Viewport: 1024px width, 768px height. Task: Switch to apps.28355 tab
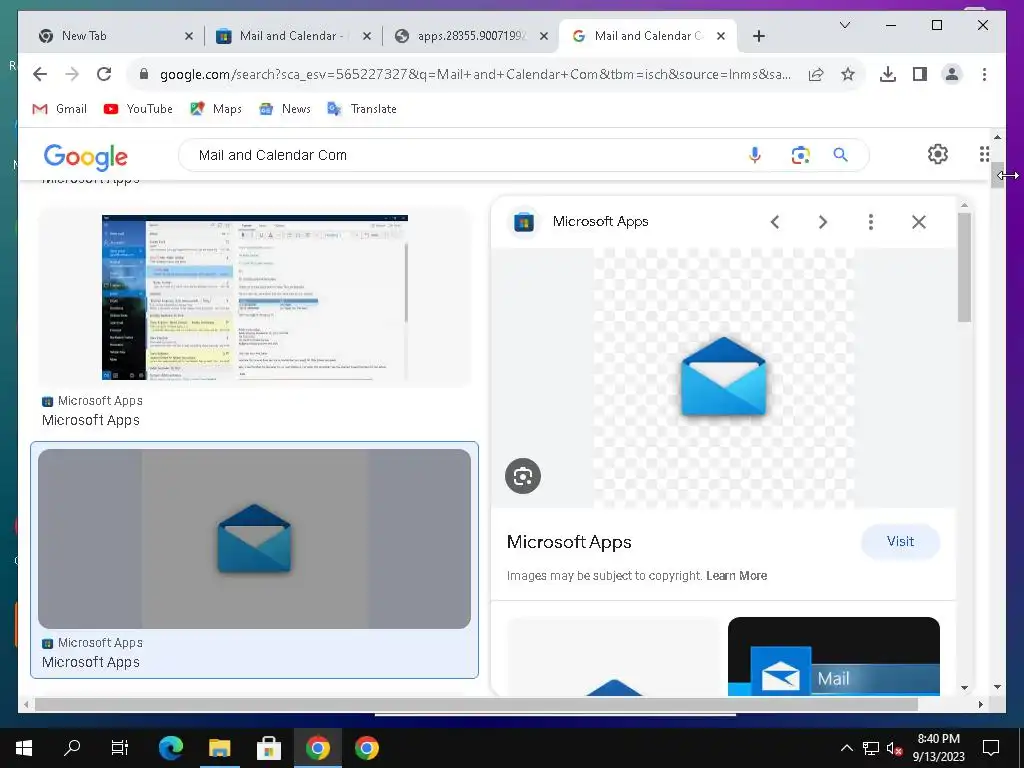[472, 36]
